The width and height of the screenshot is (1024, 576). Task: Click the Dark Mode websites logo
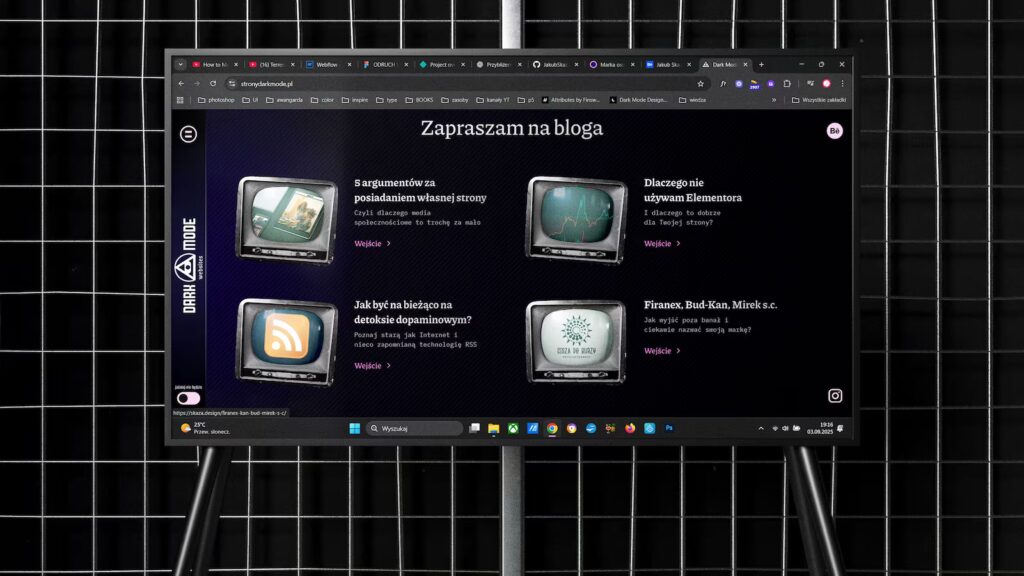click(x=187, y=266)
